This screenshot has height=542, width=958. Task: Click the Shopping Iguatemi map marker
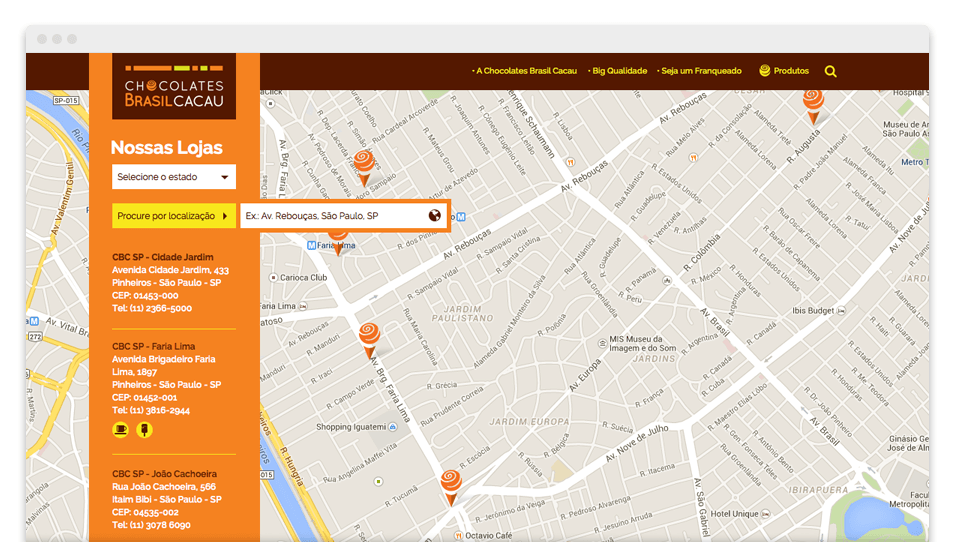pyautogui.click(x=393, y=427)
